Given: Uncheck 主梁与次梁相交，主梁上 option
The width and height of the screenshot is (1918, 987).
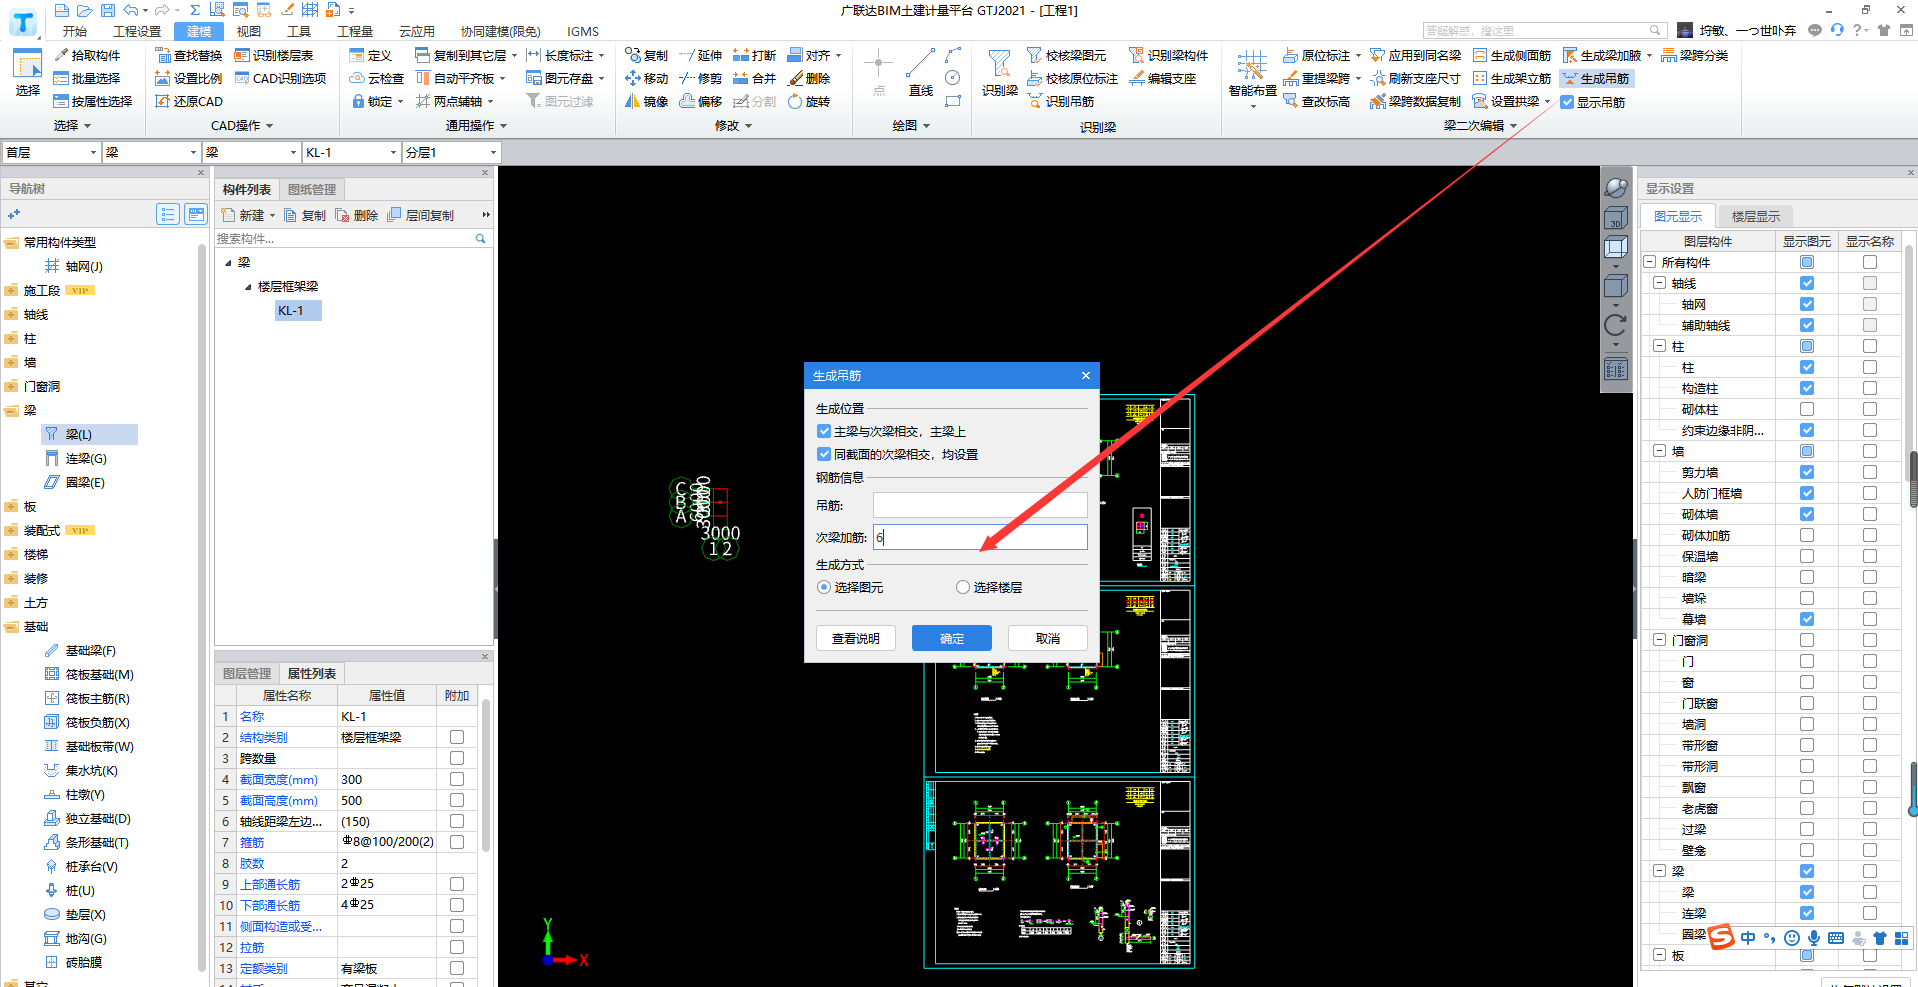Looking at the screenshot, I should pyautogui.click(x=824, y=431).
